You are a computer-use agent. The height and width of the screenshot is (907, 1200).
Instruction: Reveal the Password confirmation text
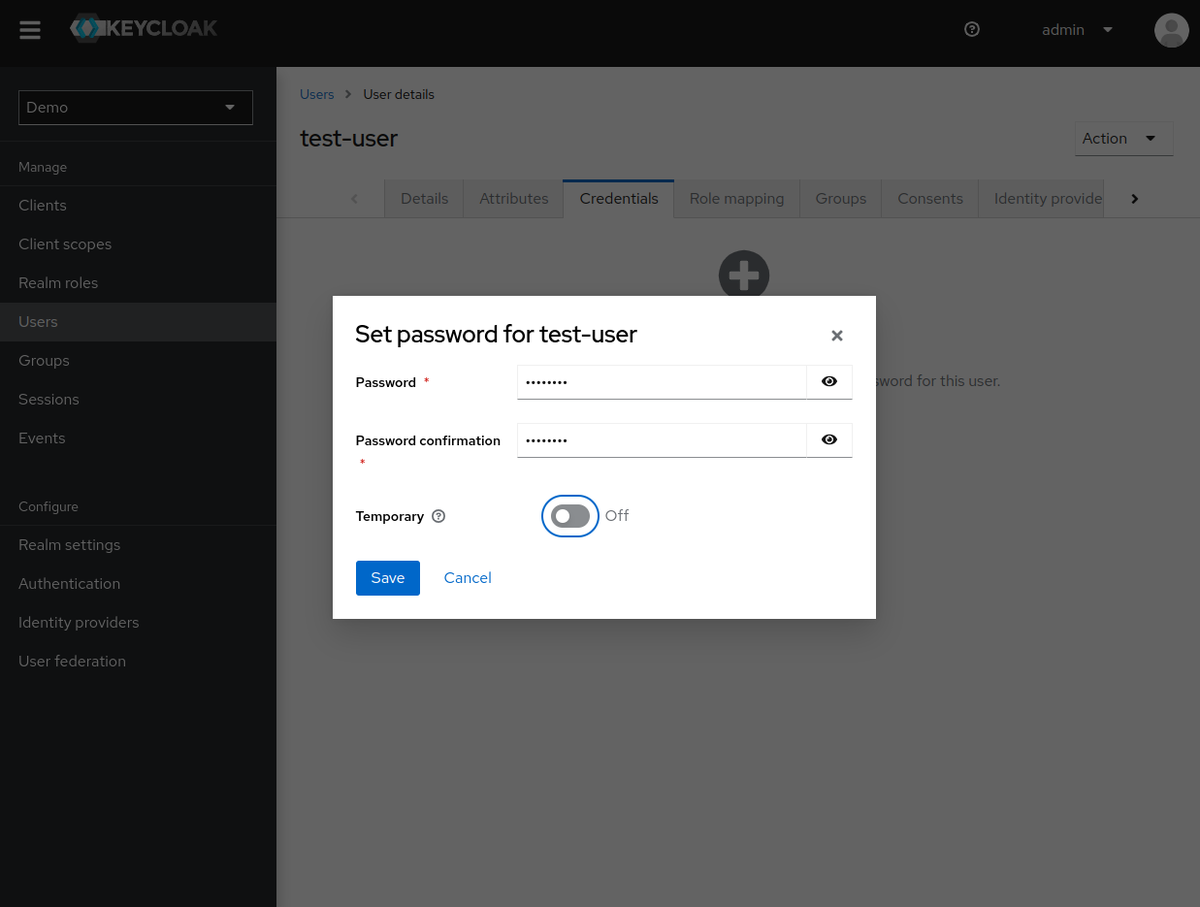828,440
